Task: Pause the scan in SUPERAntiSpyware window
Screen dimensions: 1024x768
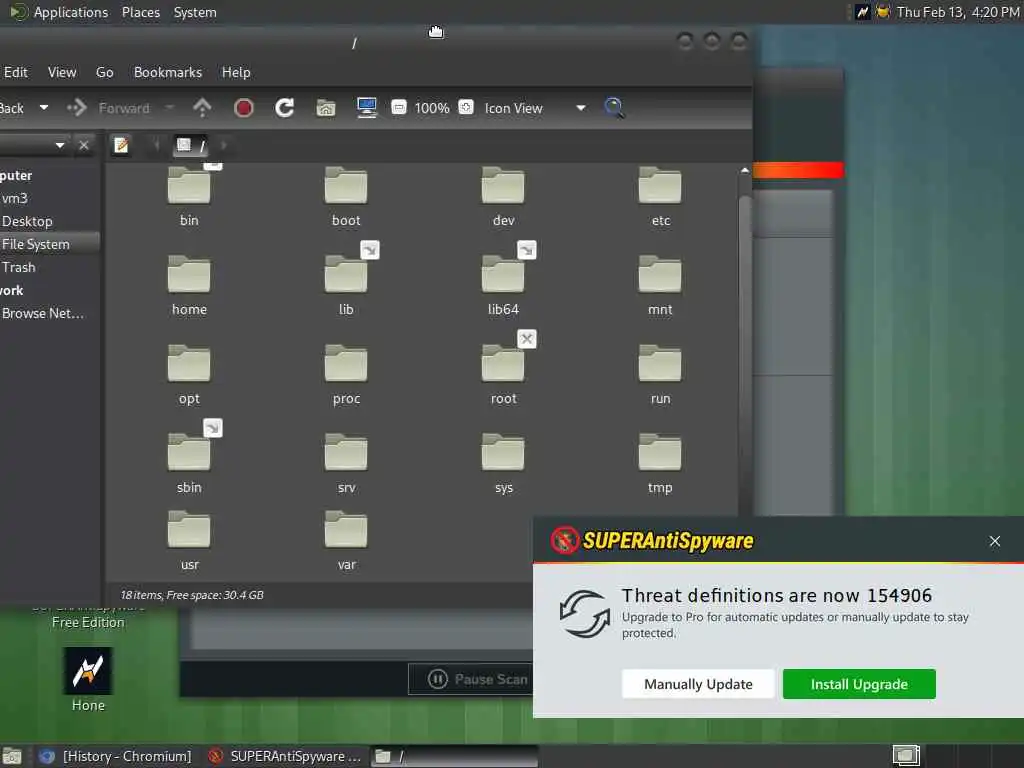Action: coord(472,679)
